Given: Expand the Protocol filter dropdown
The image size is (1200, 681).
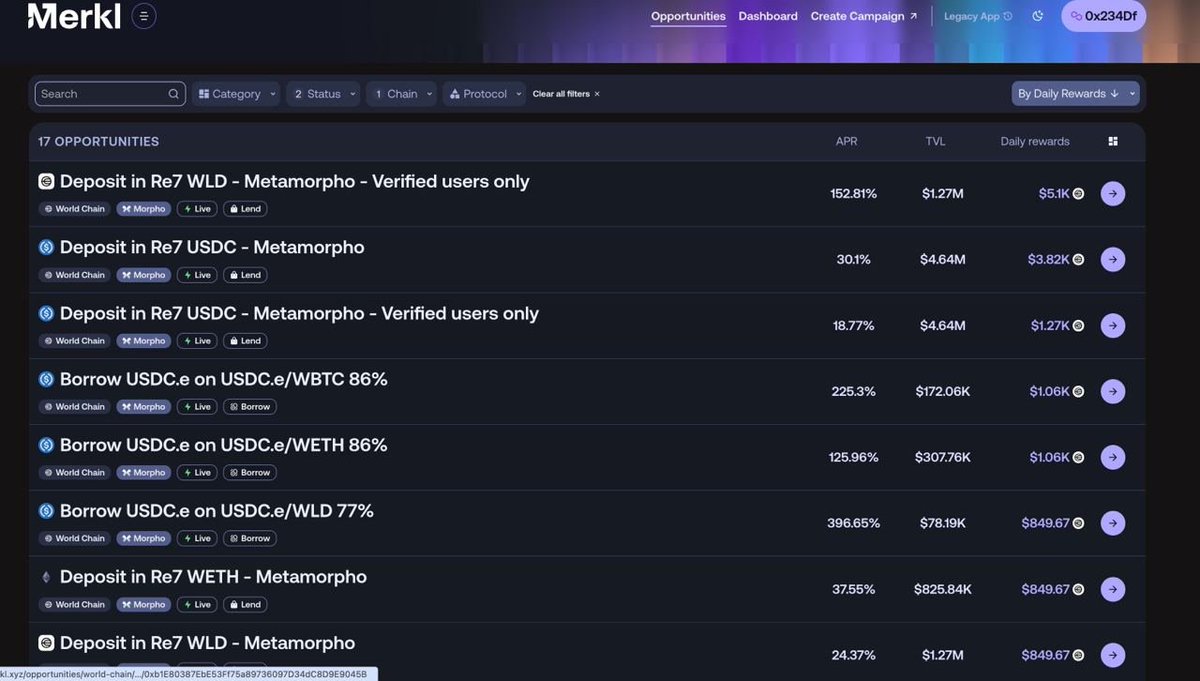Looking at the screenshot, I should click(484, 94).
